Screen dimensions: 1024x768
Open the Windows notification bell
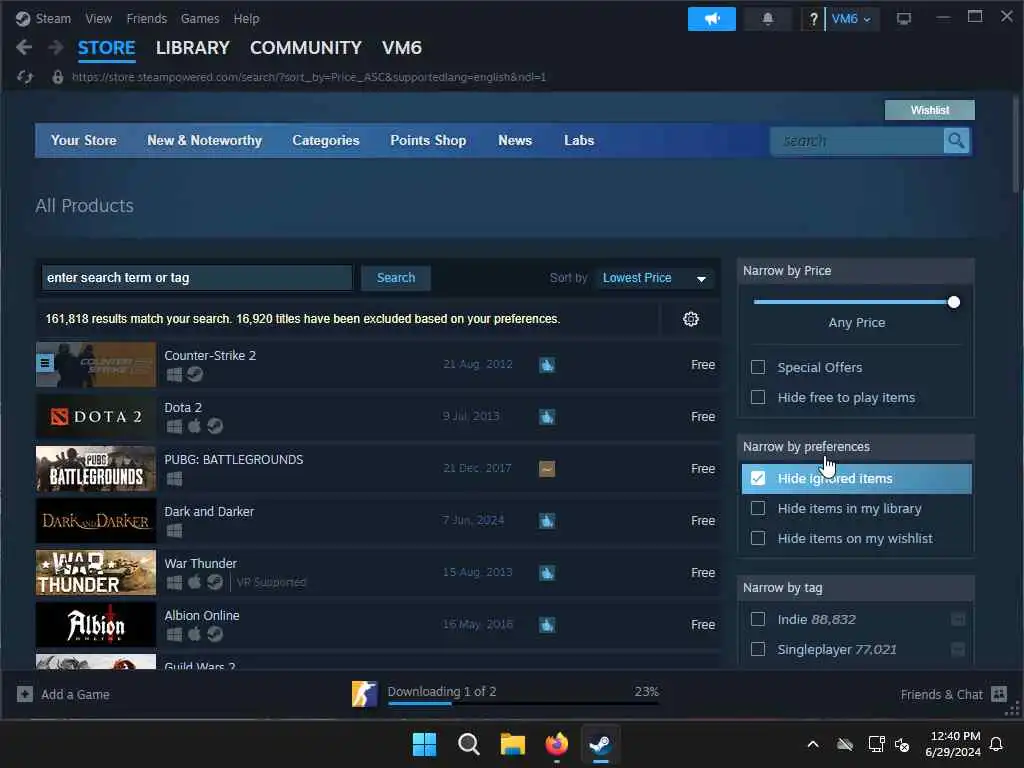996,744
